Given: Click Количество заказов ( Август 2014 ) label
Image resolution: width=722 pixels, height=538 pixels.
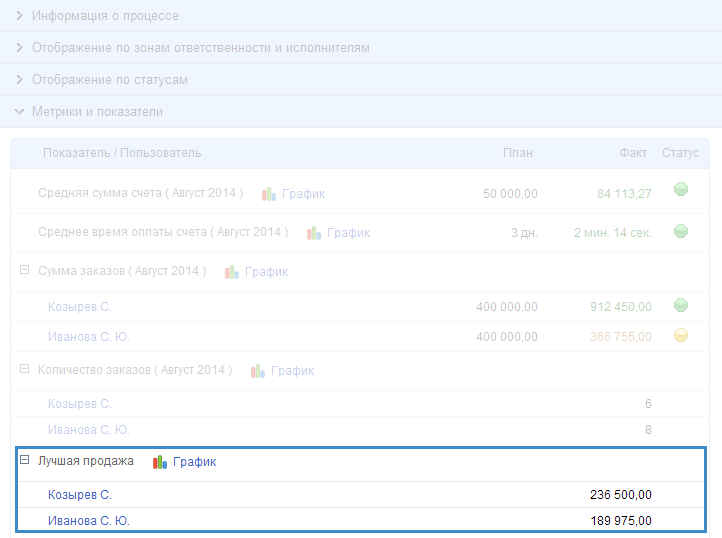Looking at the screenshot, I should pos(135,370).
